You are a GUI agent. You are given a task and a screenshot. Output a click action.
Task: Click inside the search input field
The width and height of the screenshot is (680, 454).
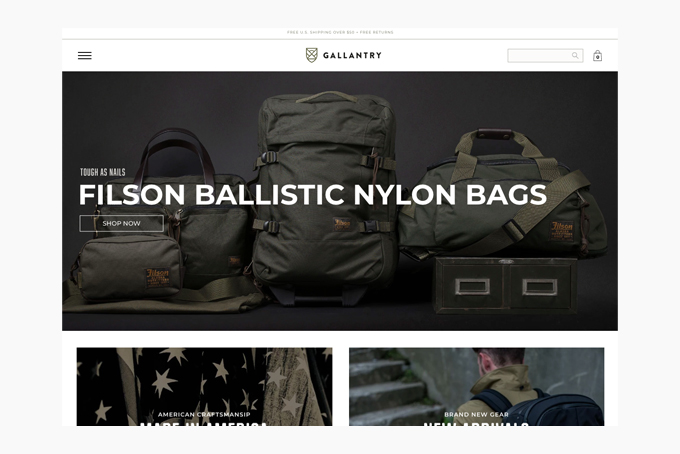(x=545, y=56)
